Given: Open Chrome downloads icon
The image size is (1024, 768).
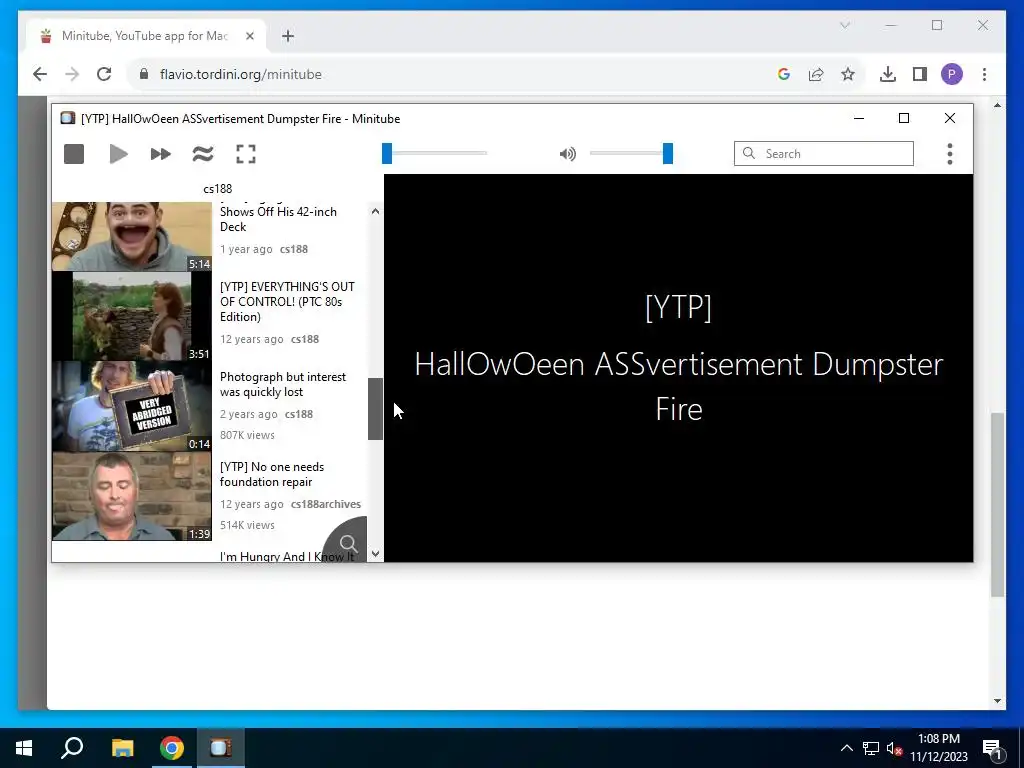Looking at the screenshot, I should tap(888, 74).
